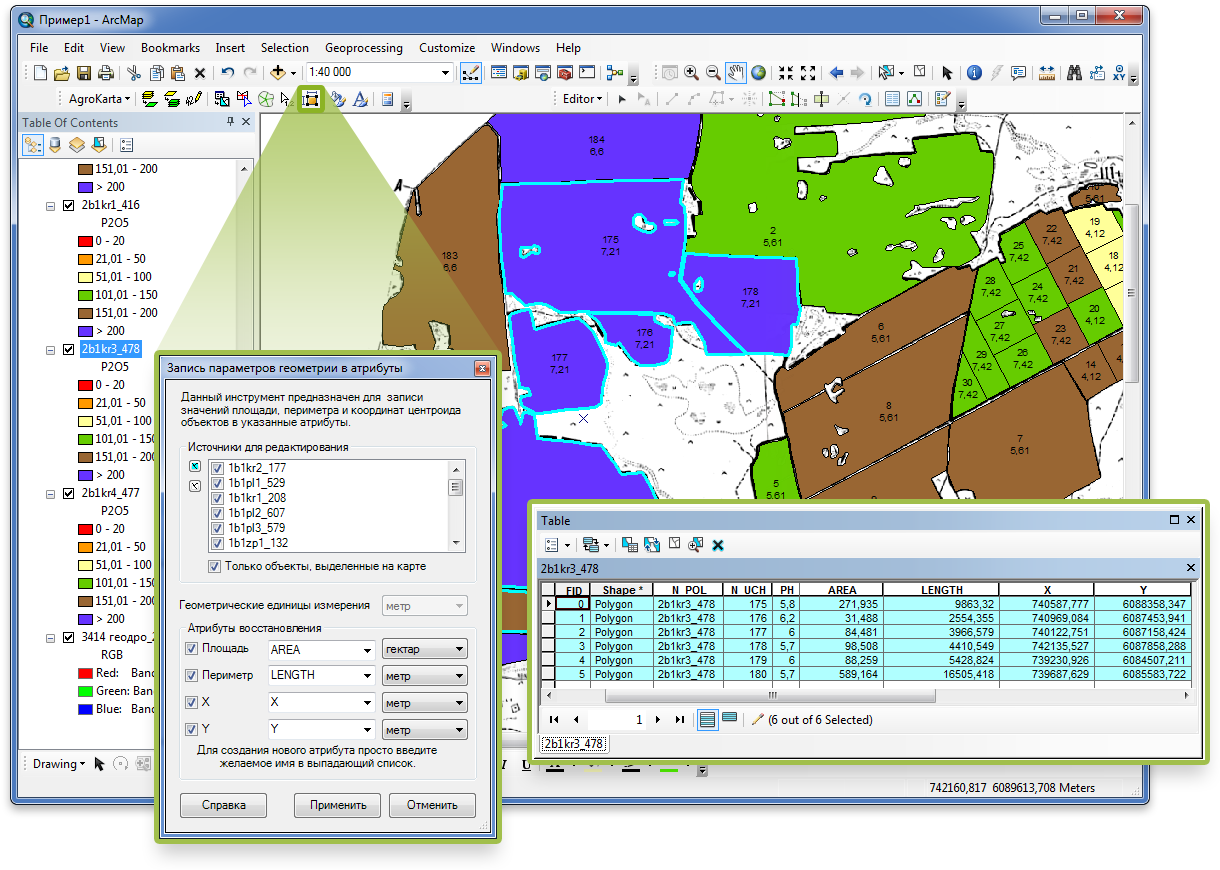Toggle the Площадь attribute checkbox
This screenshot has width=1220, height=870.
(192, 649)
